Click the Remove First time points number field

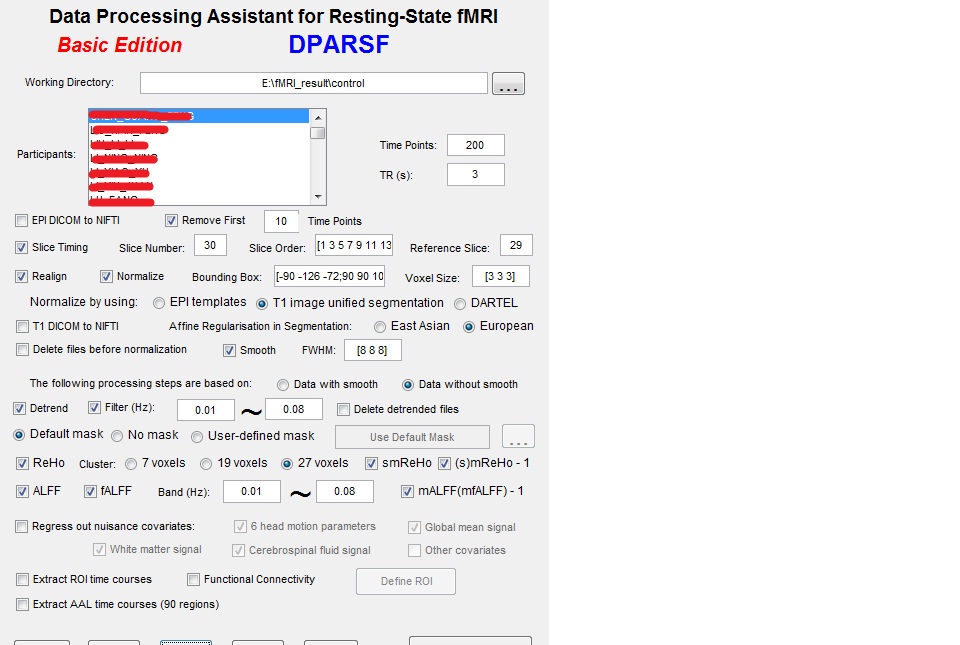coord(281,221)
